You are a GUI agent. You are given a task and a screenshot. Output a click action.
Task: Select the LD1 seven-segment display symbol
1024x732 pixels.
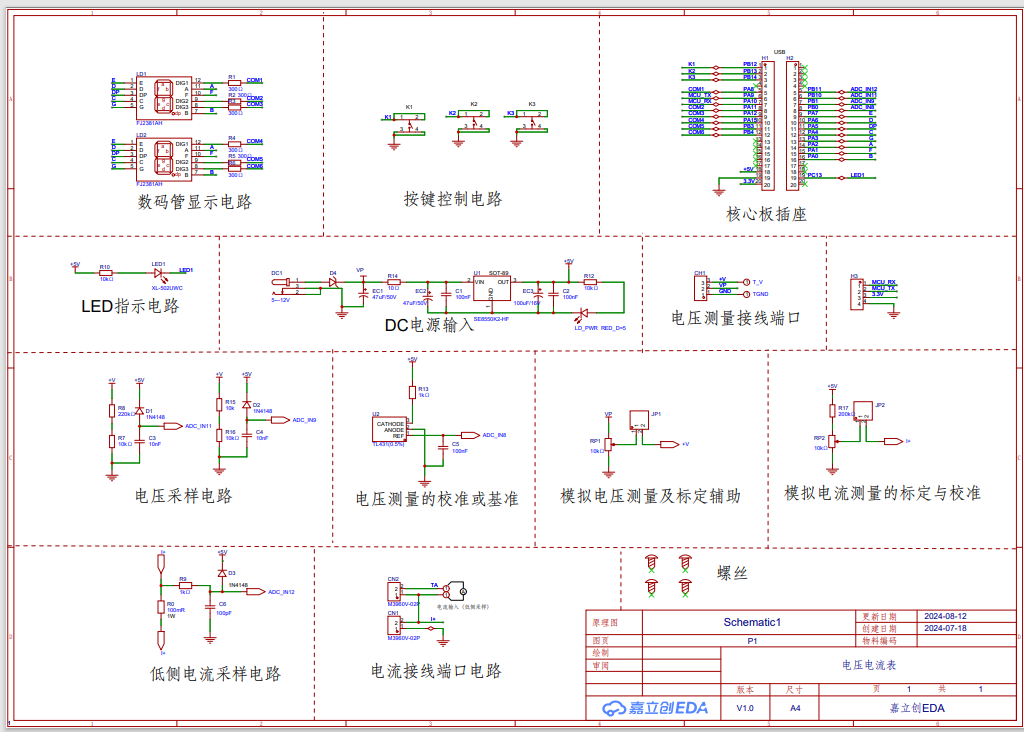pyautogui.click(x=164, y=97)
